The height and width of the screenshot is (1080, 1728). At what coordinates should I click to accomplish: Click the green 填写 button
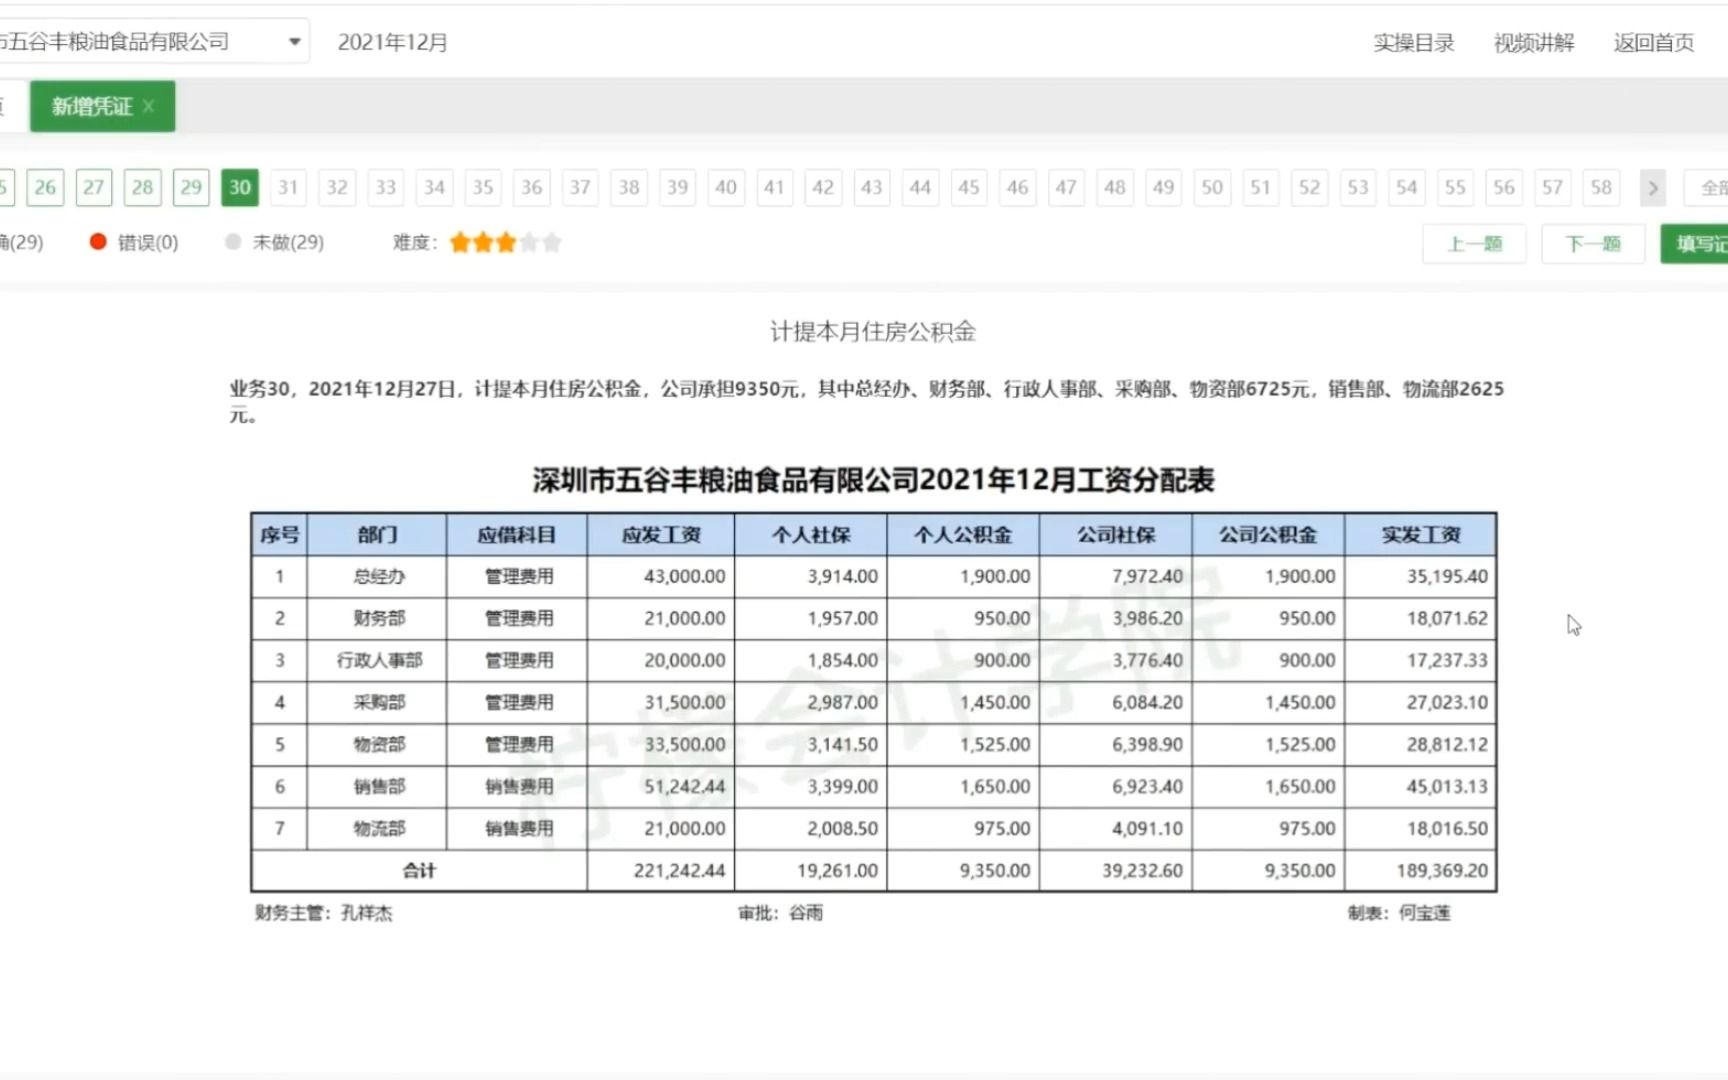[1695, 244]
